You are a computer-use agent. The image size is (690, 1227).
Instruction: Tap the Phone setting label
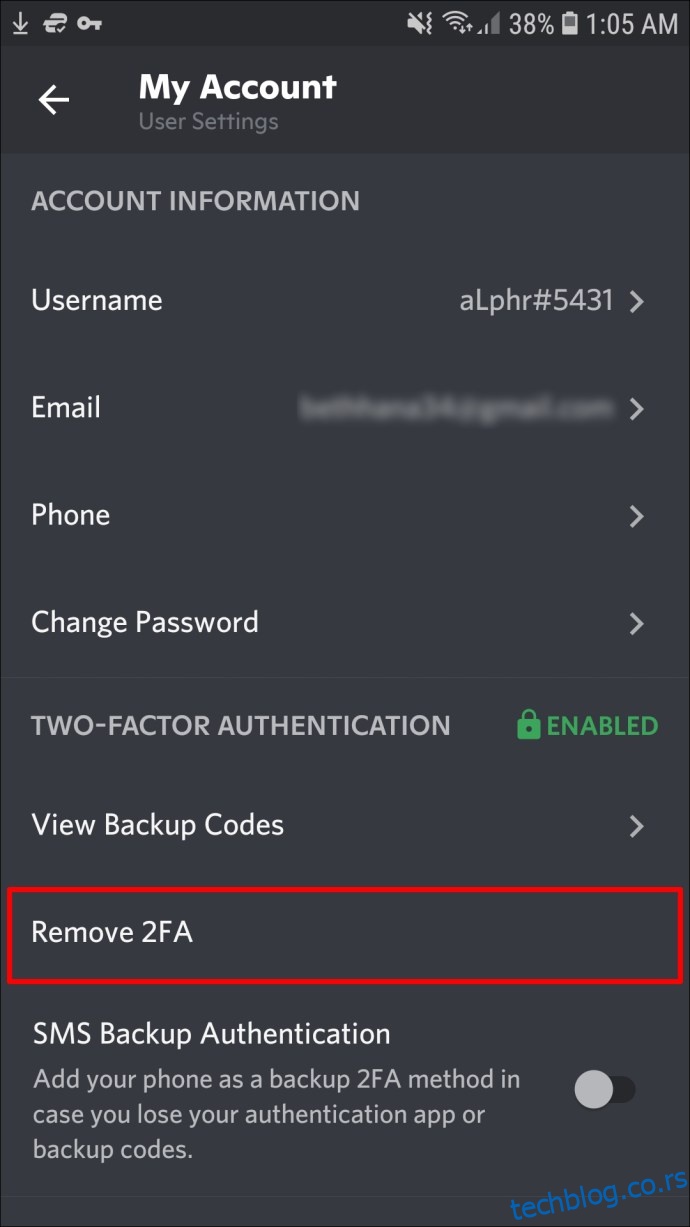point(71,515)
